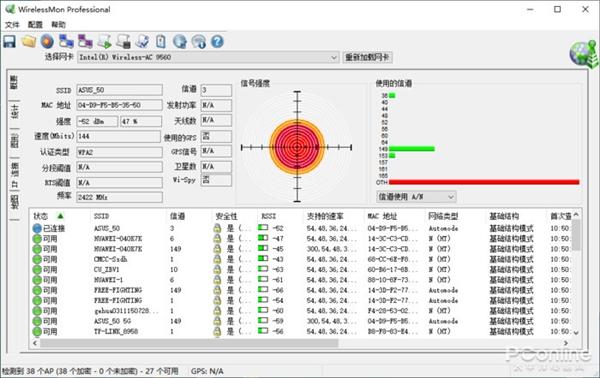Open the 文件 menu

pos(12,25)
